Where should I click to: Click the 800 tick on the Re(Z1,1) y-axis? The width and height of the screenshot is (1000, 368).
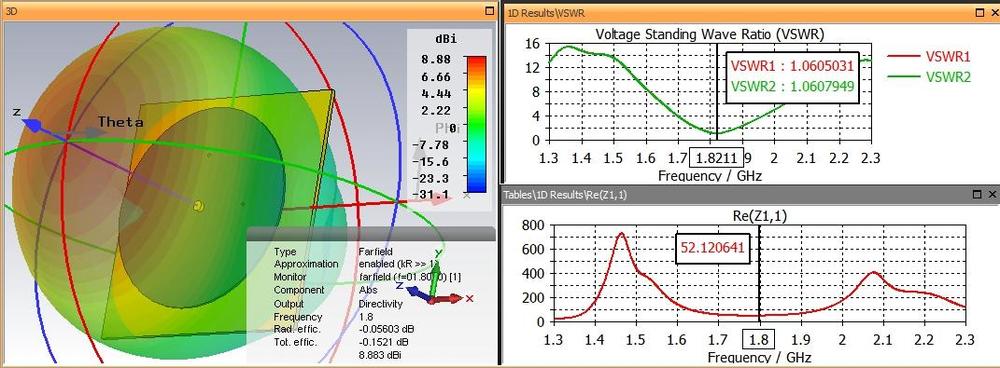pyautogui.click(x=532, y=224)
